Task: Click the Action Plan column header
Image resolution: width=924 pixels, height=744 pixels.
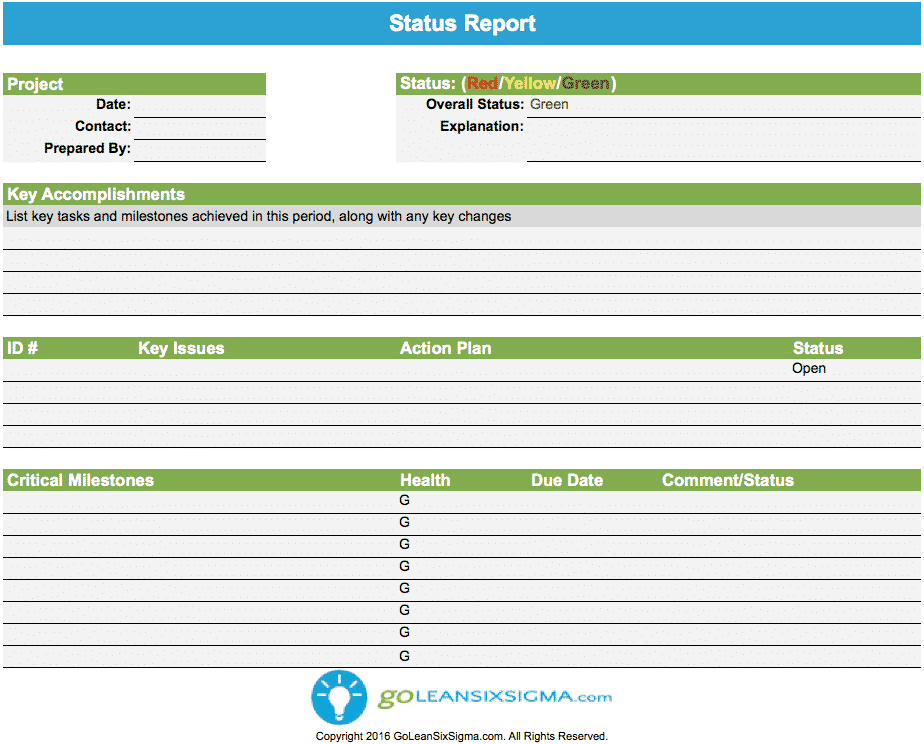Action: click(x=446, y=348)
